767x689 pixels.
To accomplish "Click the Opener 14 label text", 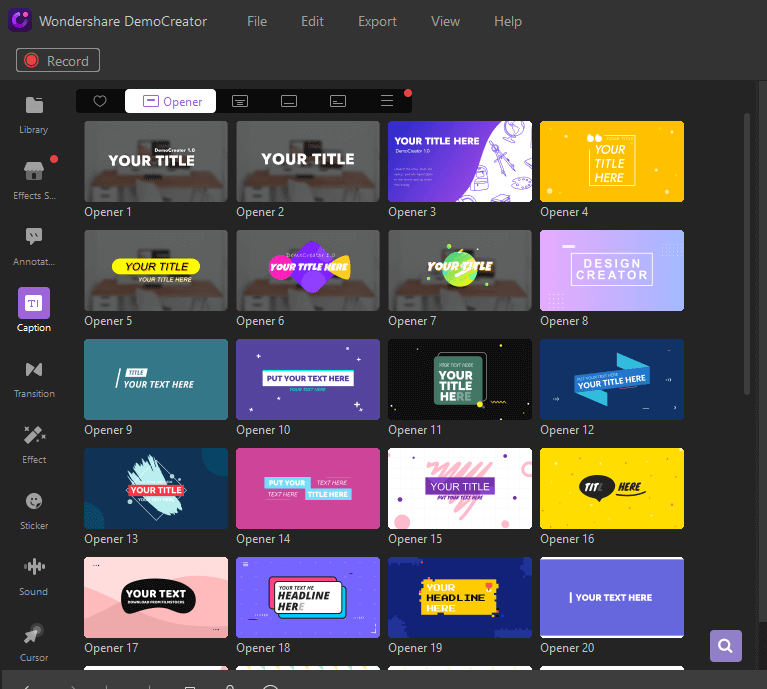I will point(263,539).
